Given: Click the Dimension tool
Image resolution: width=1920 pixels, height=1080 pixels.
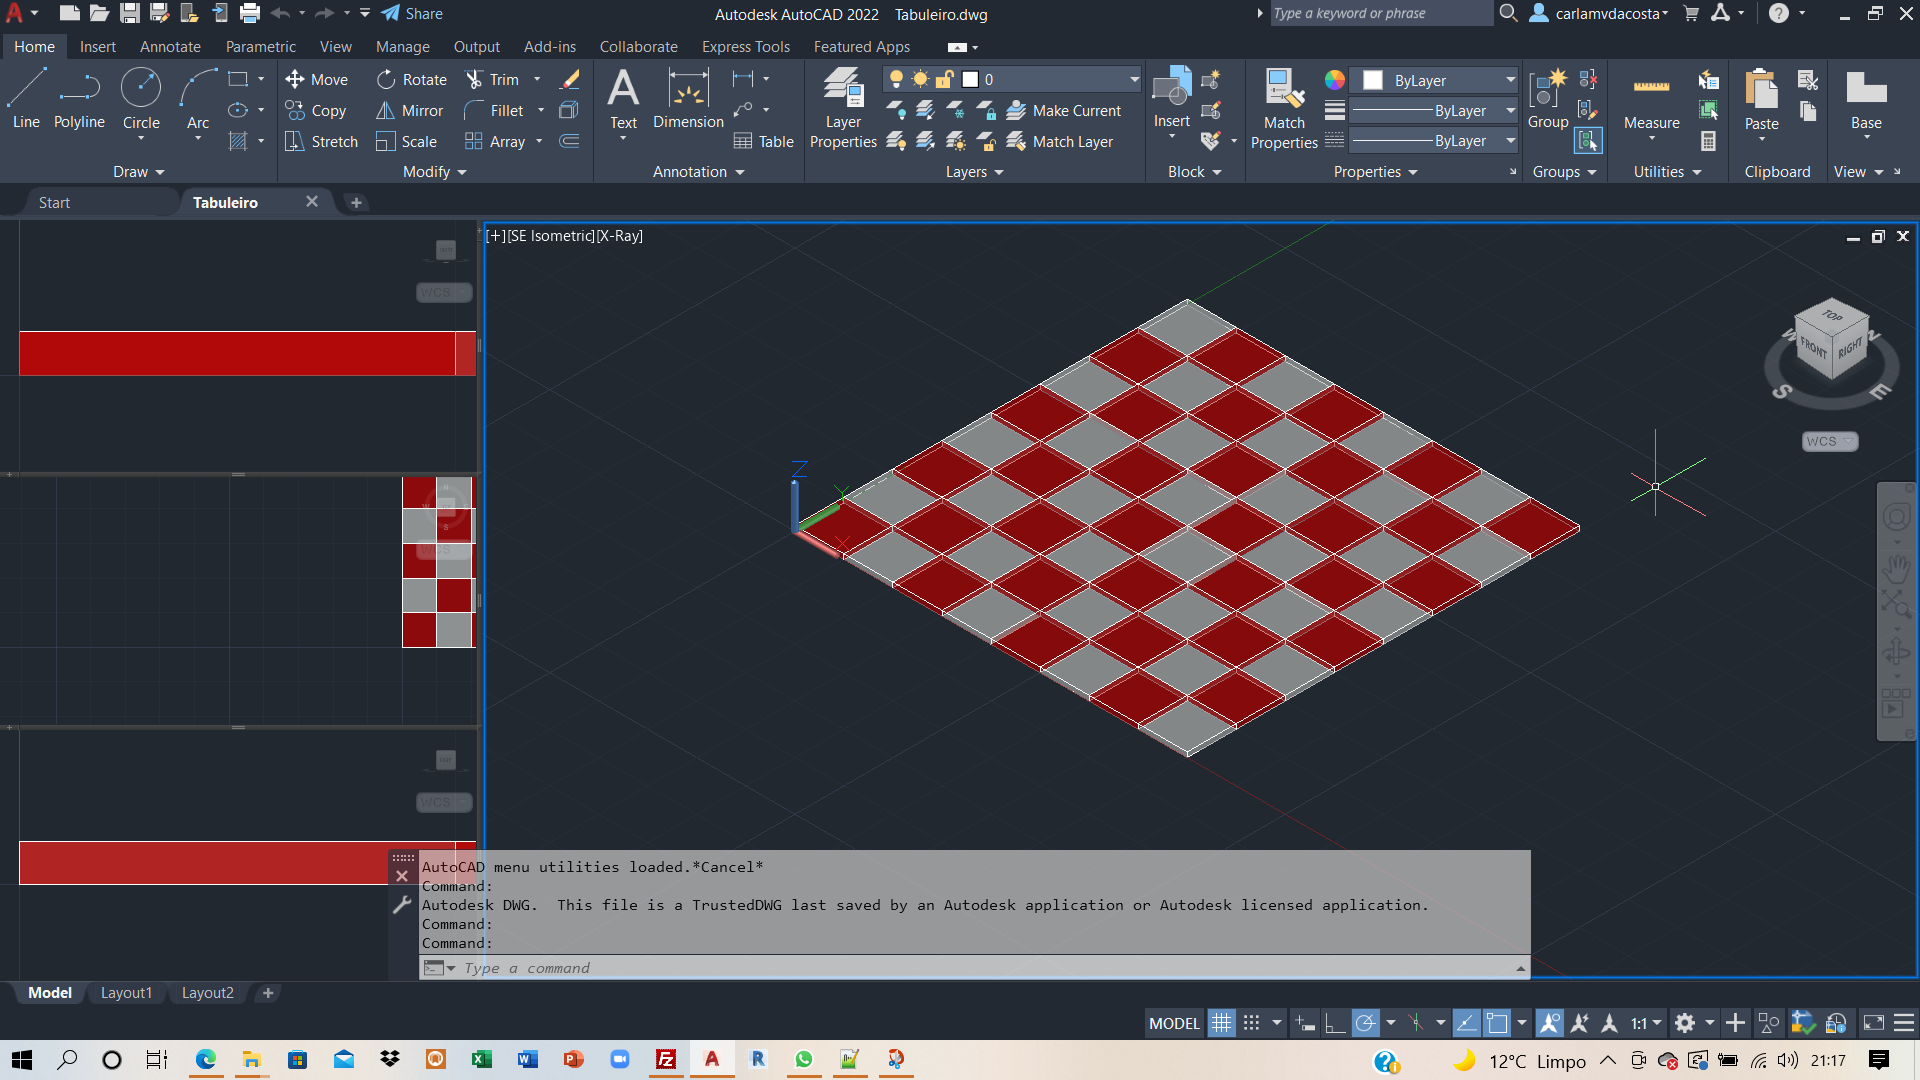Looking at the screenshot, I should pos(688,99).
